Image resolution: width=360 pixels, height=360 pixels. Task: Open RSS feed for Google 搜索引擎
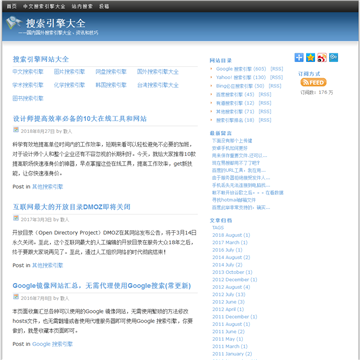276,69
